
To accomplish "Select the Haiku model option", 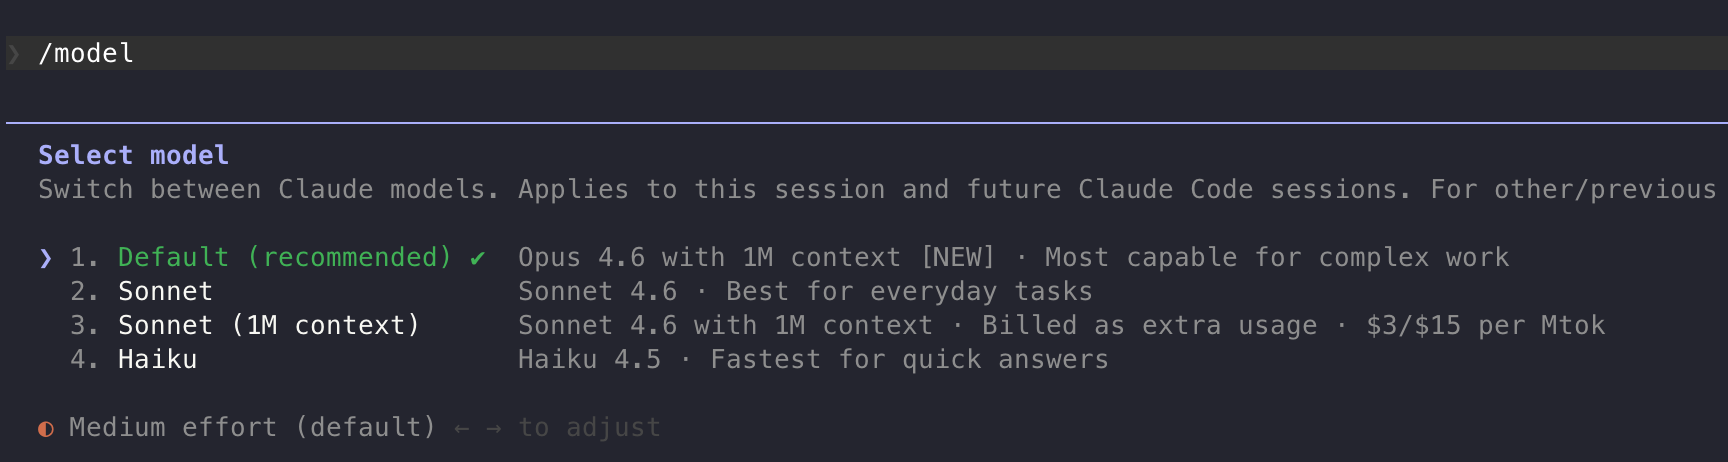I will pyautogui.click(x=157, y=360).
